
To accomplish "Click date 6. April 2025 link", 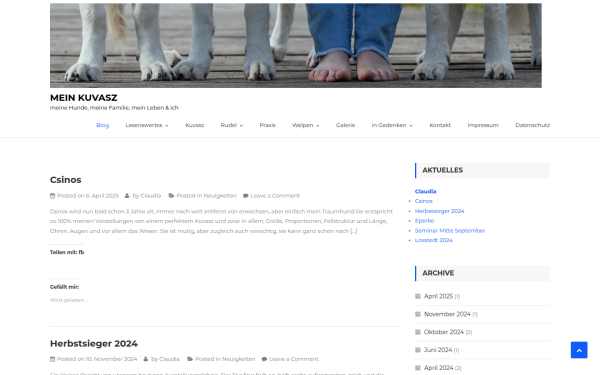I will tap(102, 196).
